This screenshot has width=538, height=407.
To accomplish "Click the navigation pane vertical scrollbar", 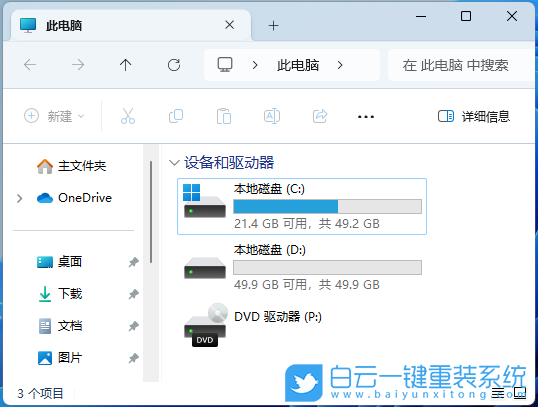I will (x=151, y=212).
